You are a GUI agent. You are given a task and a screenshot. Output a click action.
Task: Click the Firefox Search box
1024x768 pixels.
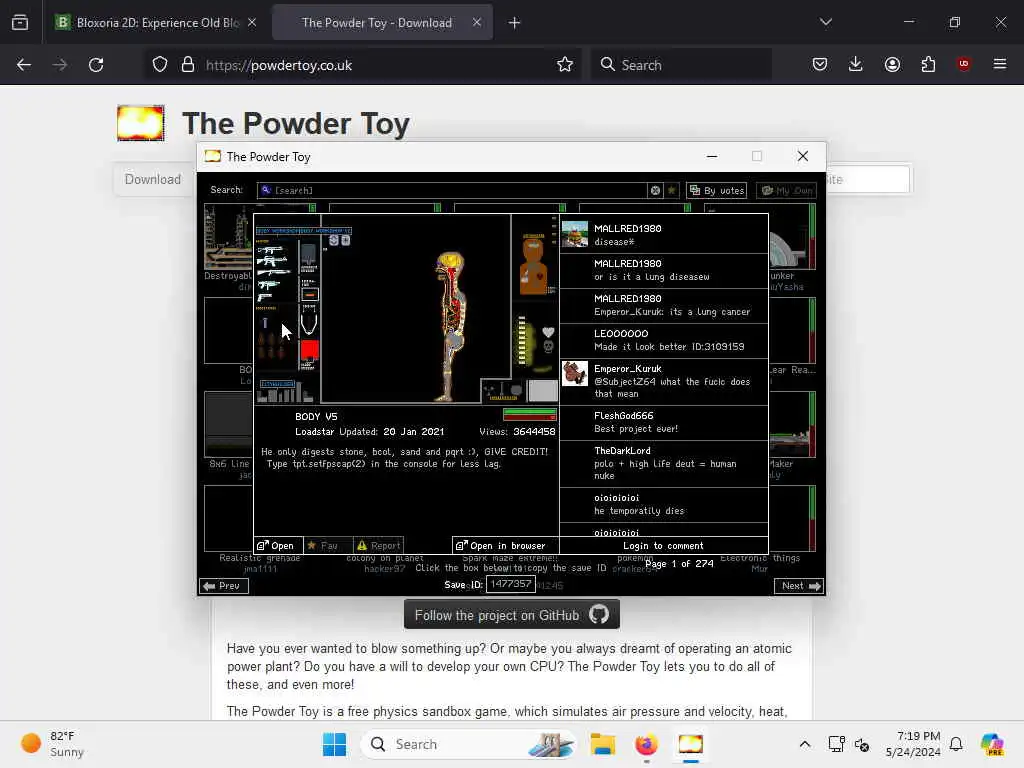point(681,65)
